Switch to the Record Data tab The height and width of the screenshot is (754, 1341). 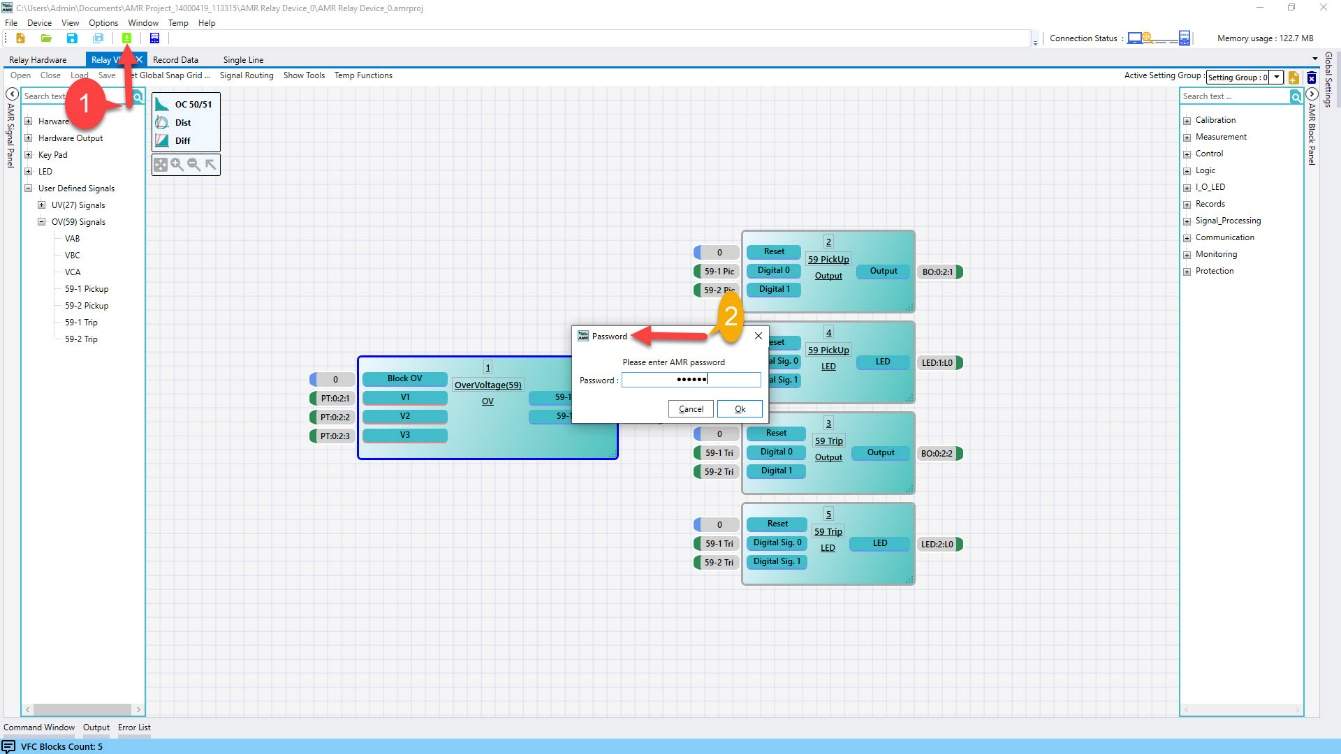[x=175, y=60]
